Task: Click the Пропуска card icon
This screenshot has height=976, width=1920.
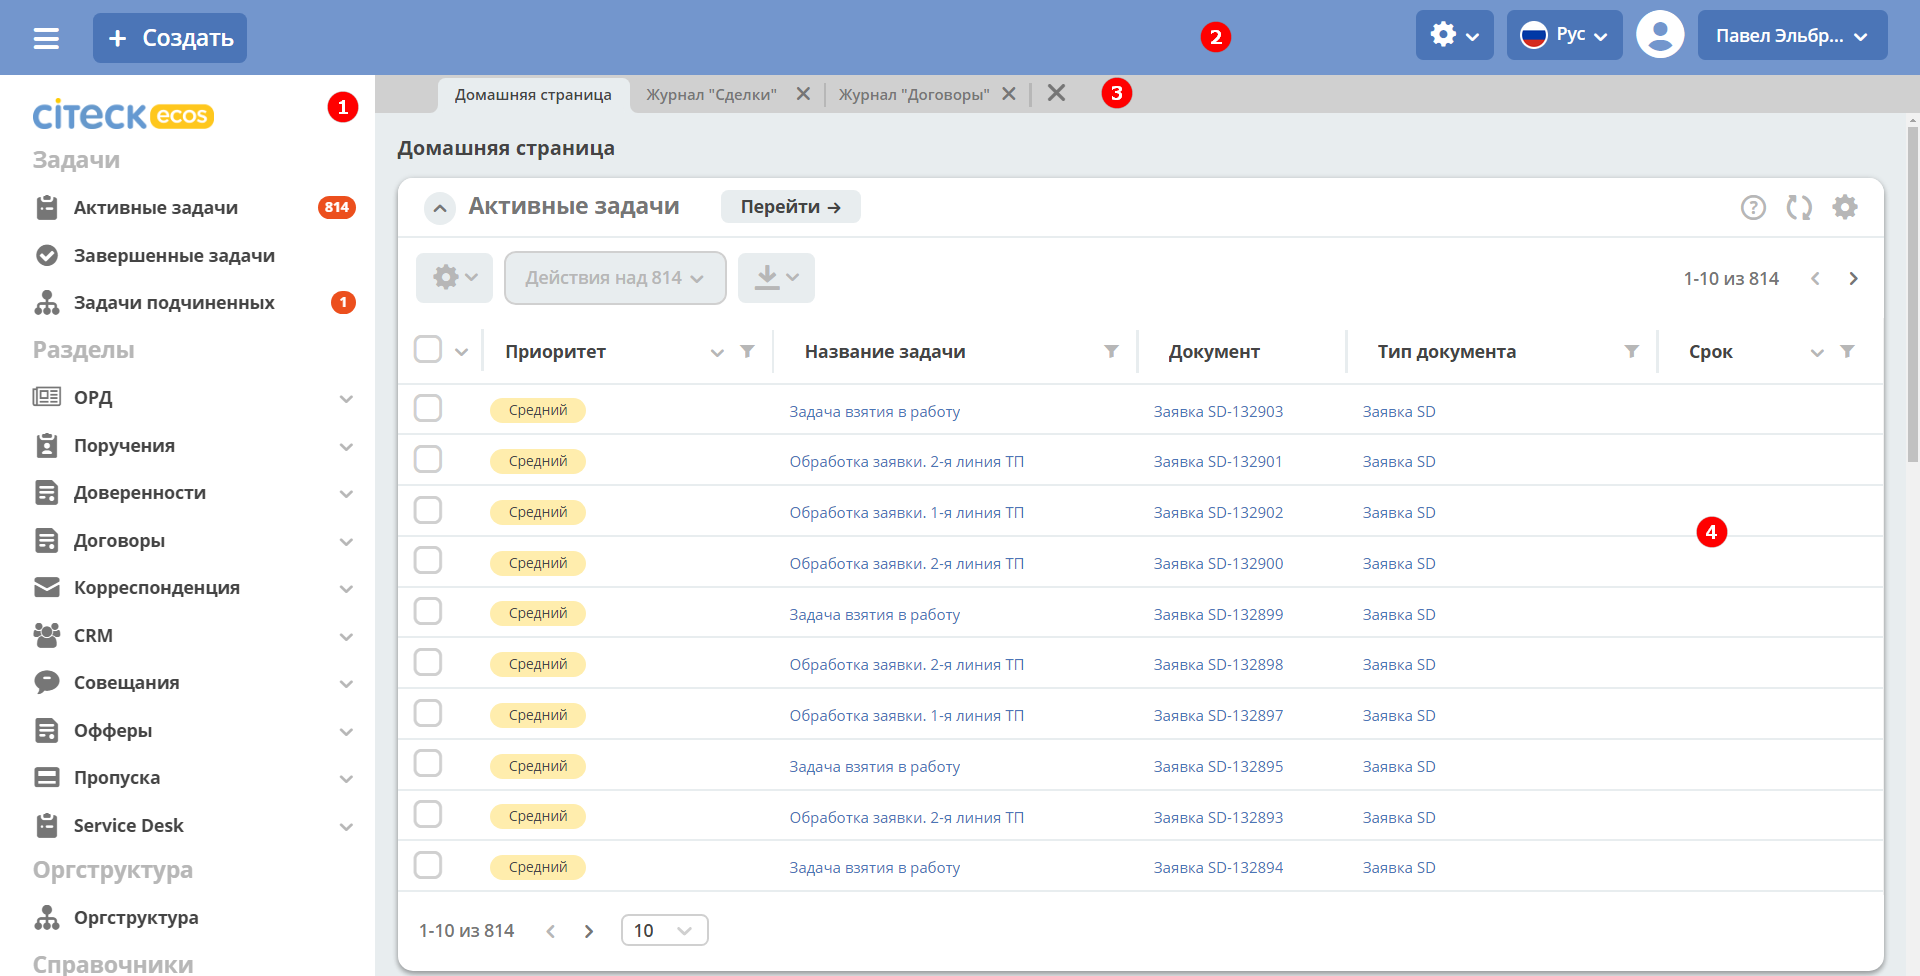Action: pyautogui.click(x=47, y=777)
